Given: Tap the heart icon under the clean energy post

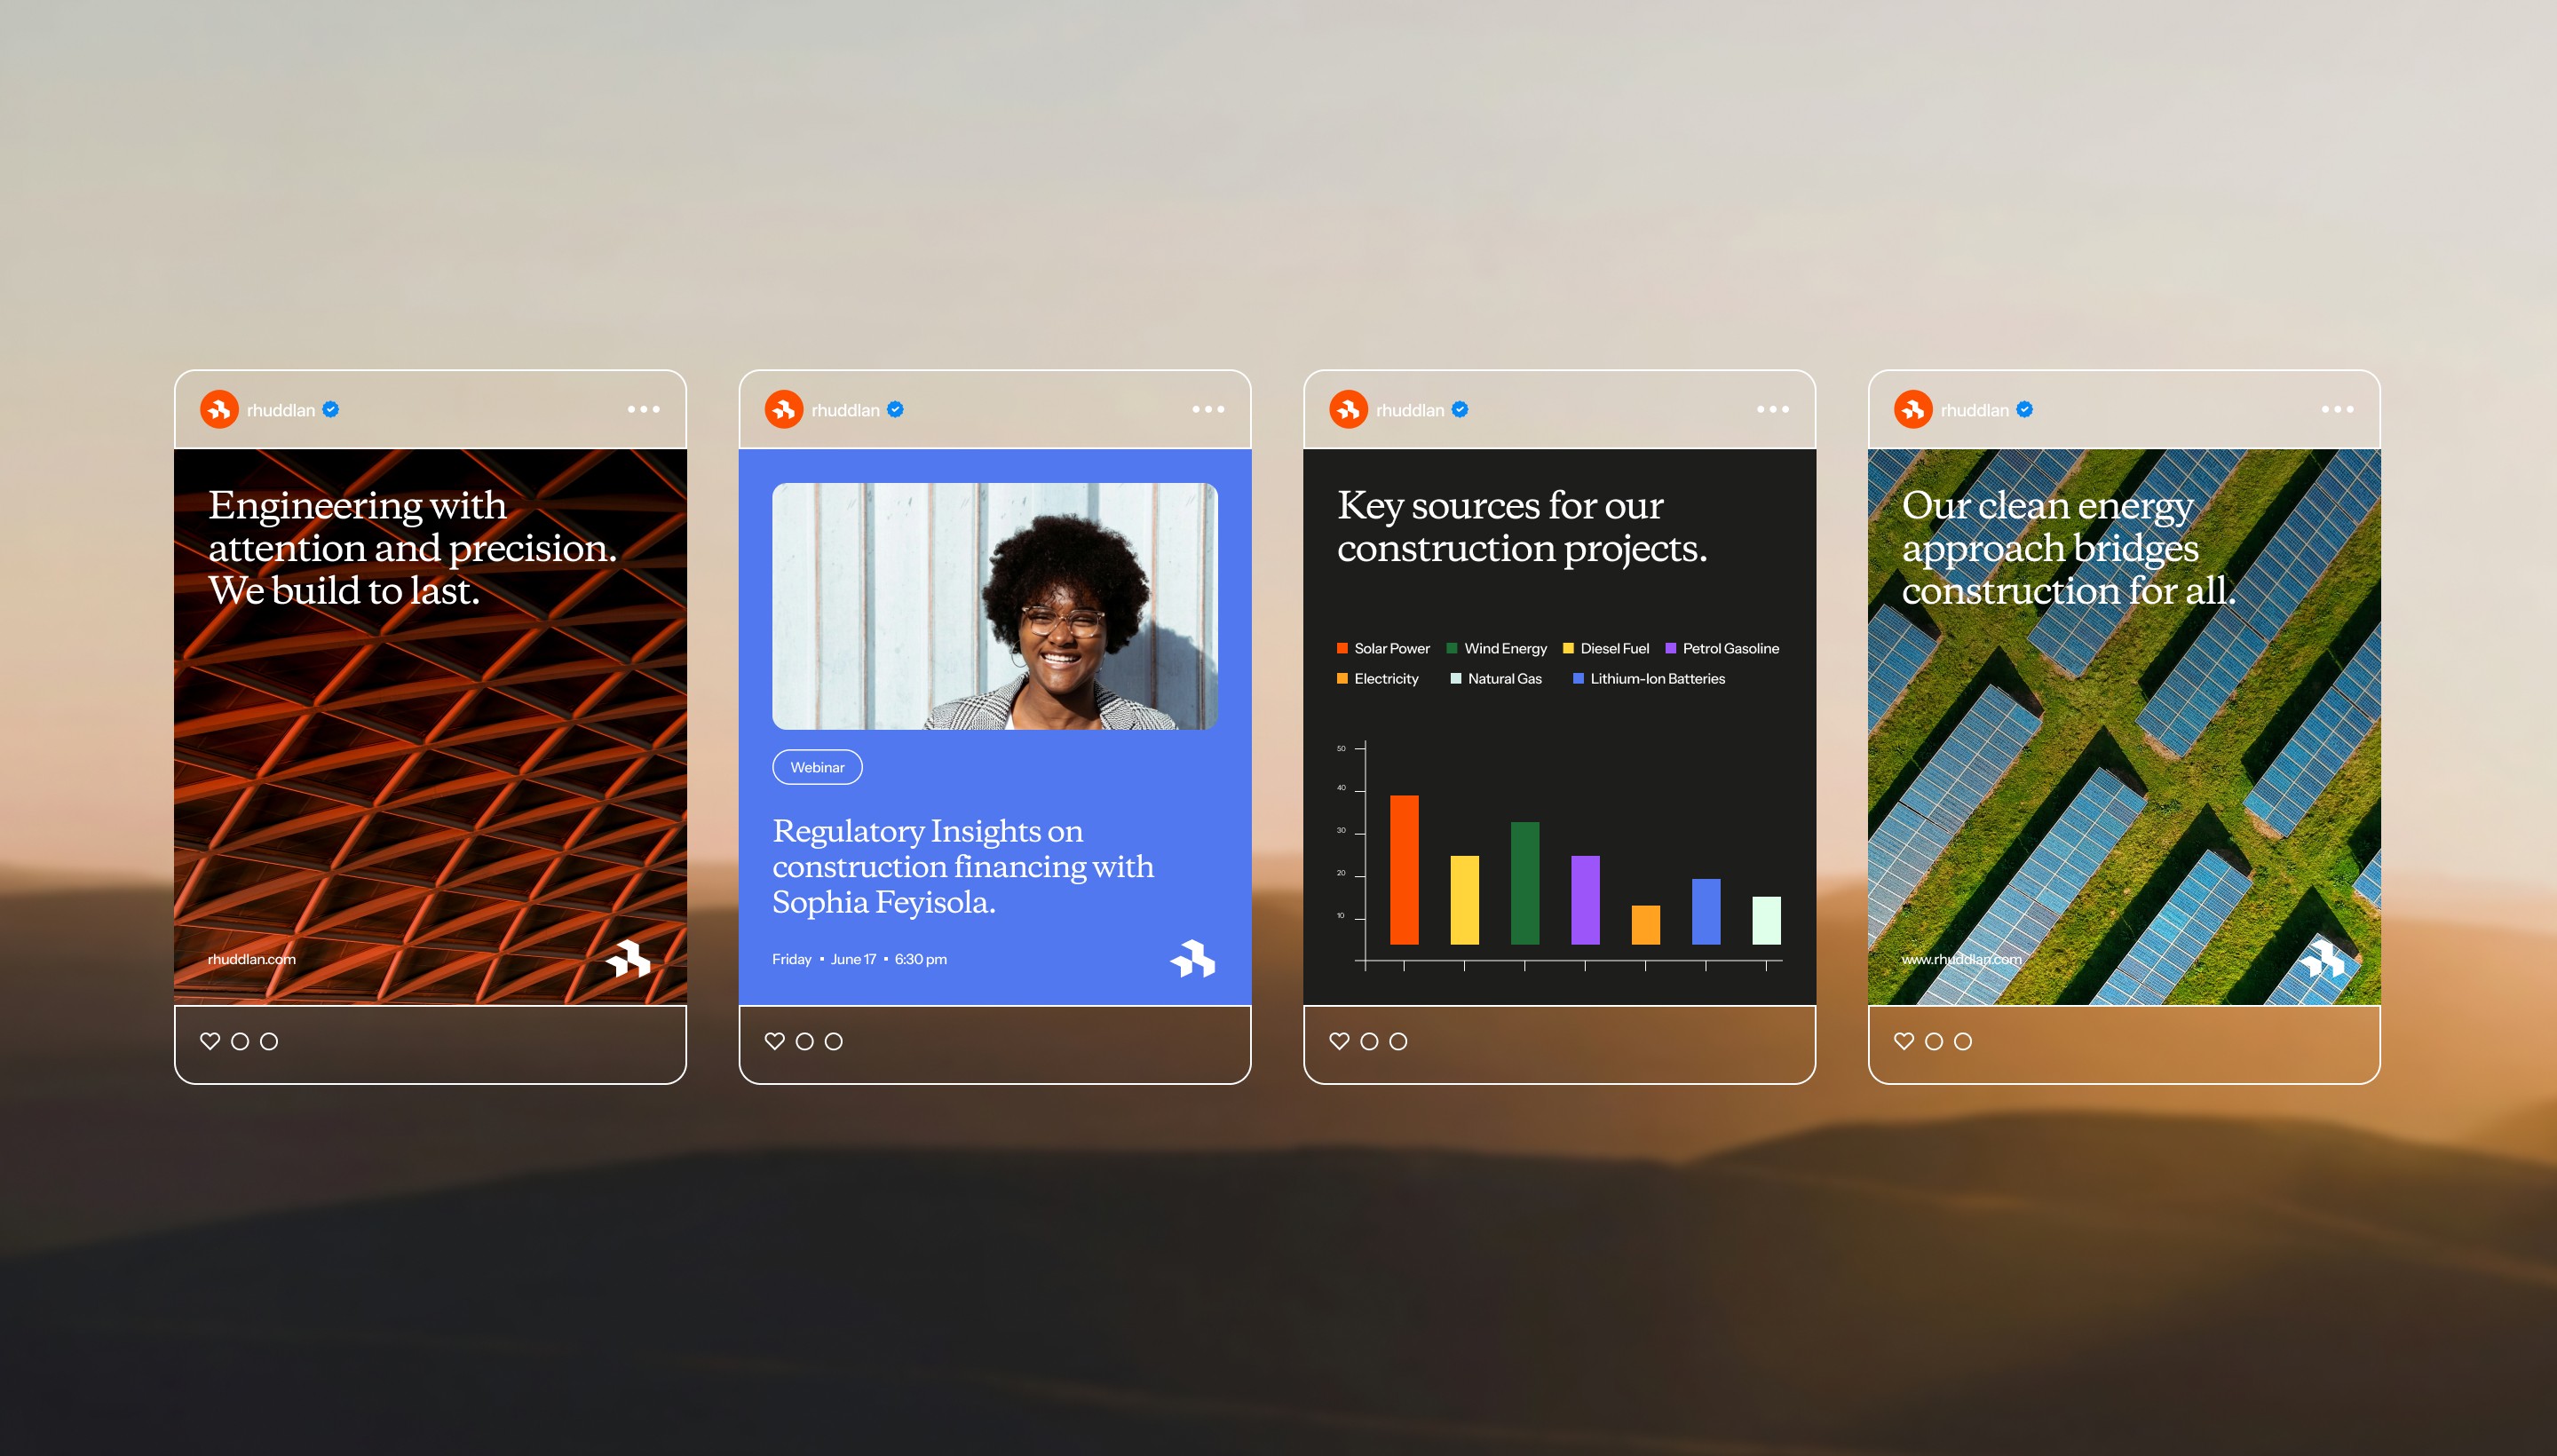Looking at the screenshot, I should [x=1904, y=1041].
